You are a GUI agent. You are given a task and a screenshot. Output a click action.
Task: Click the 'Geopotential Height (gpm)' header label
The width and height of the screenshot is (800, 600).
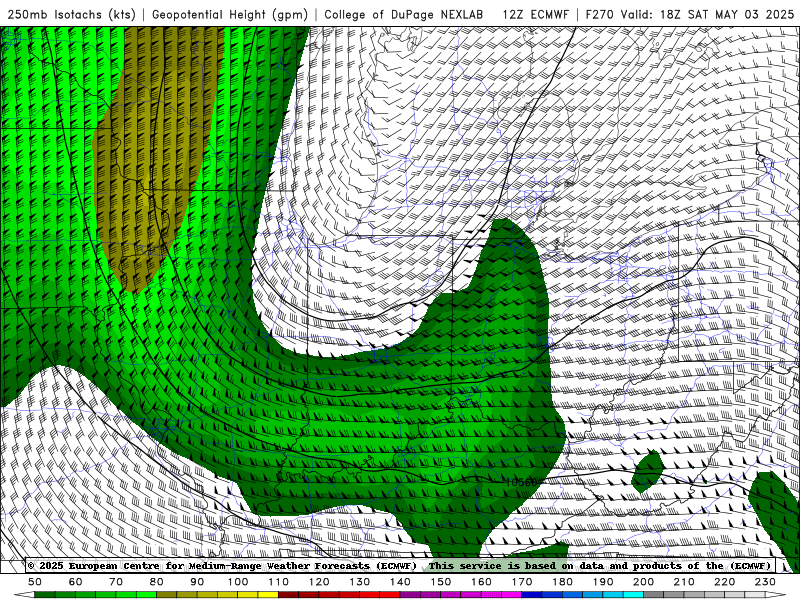(x=230, y=14)
